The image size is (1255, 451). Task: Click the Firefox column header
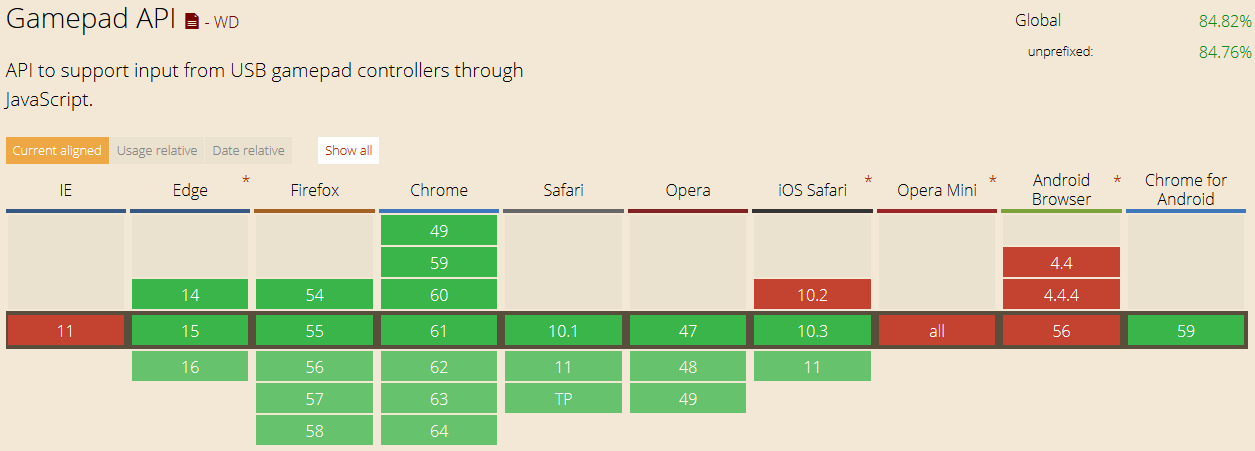coord(314,190)
